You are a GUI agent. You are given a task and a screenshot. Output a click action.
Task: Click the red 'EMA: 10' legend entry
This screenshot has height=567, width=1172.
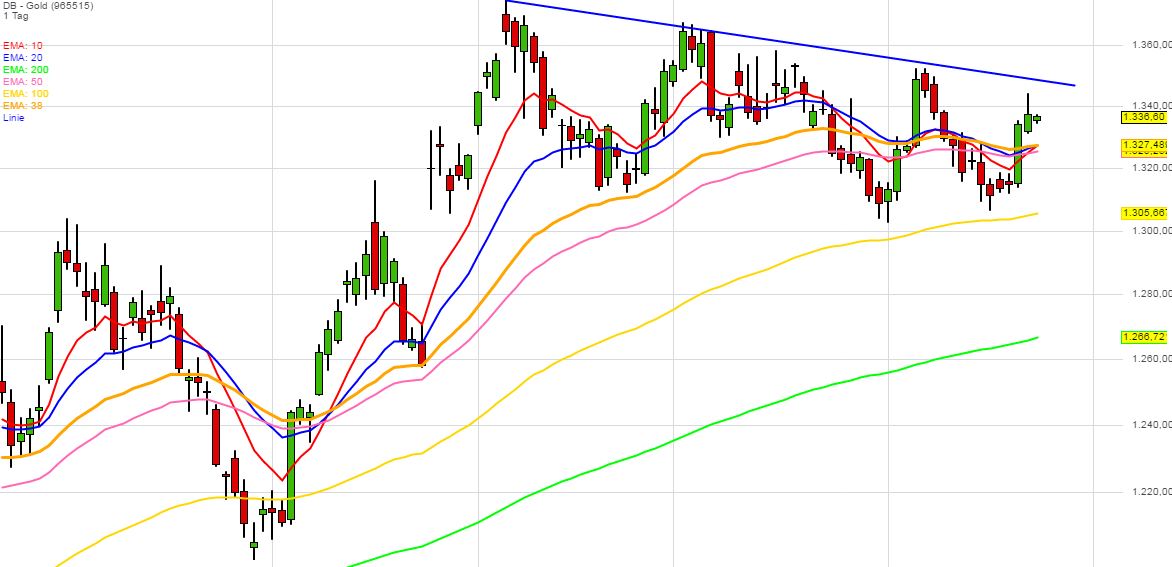point(22,46)
